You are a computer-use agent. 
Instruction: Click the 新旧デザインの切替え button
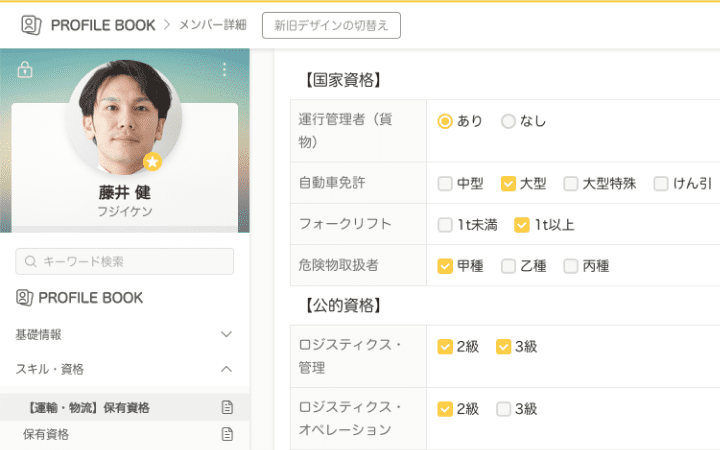pos(331,25)
